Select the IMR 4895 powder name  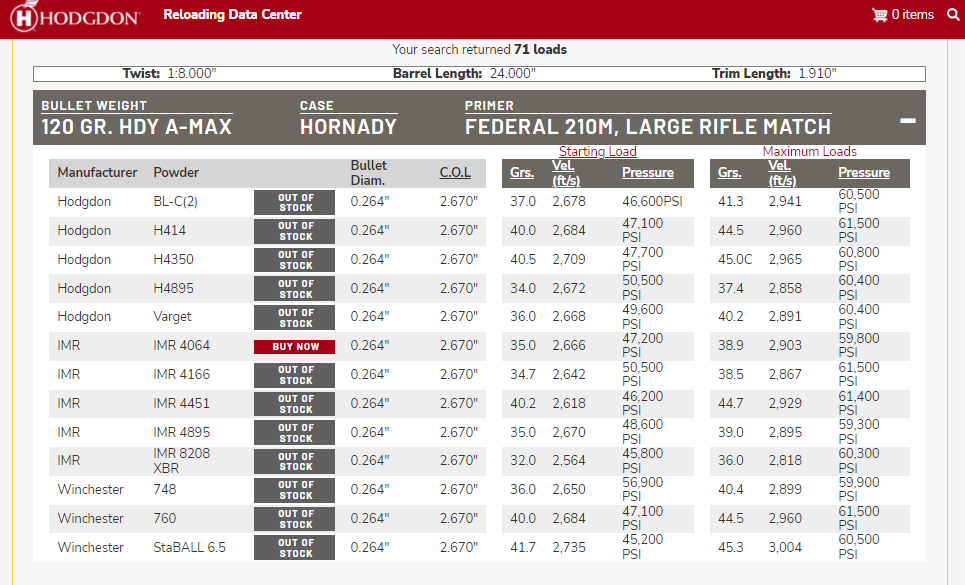(x=182, y=432)
